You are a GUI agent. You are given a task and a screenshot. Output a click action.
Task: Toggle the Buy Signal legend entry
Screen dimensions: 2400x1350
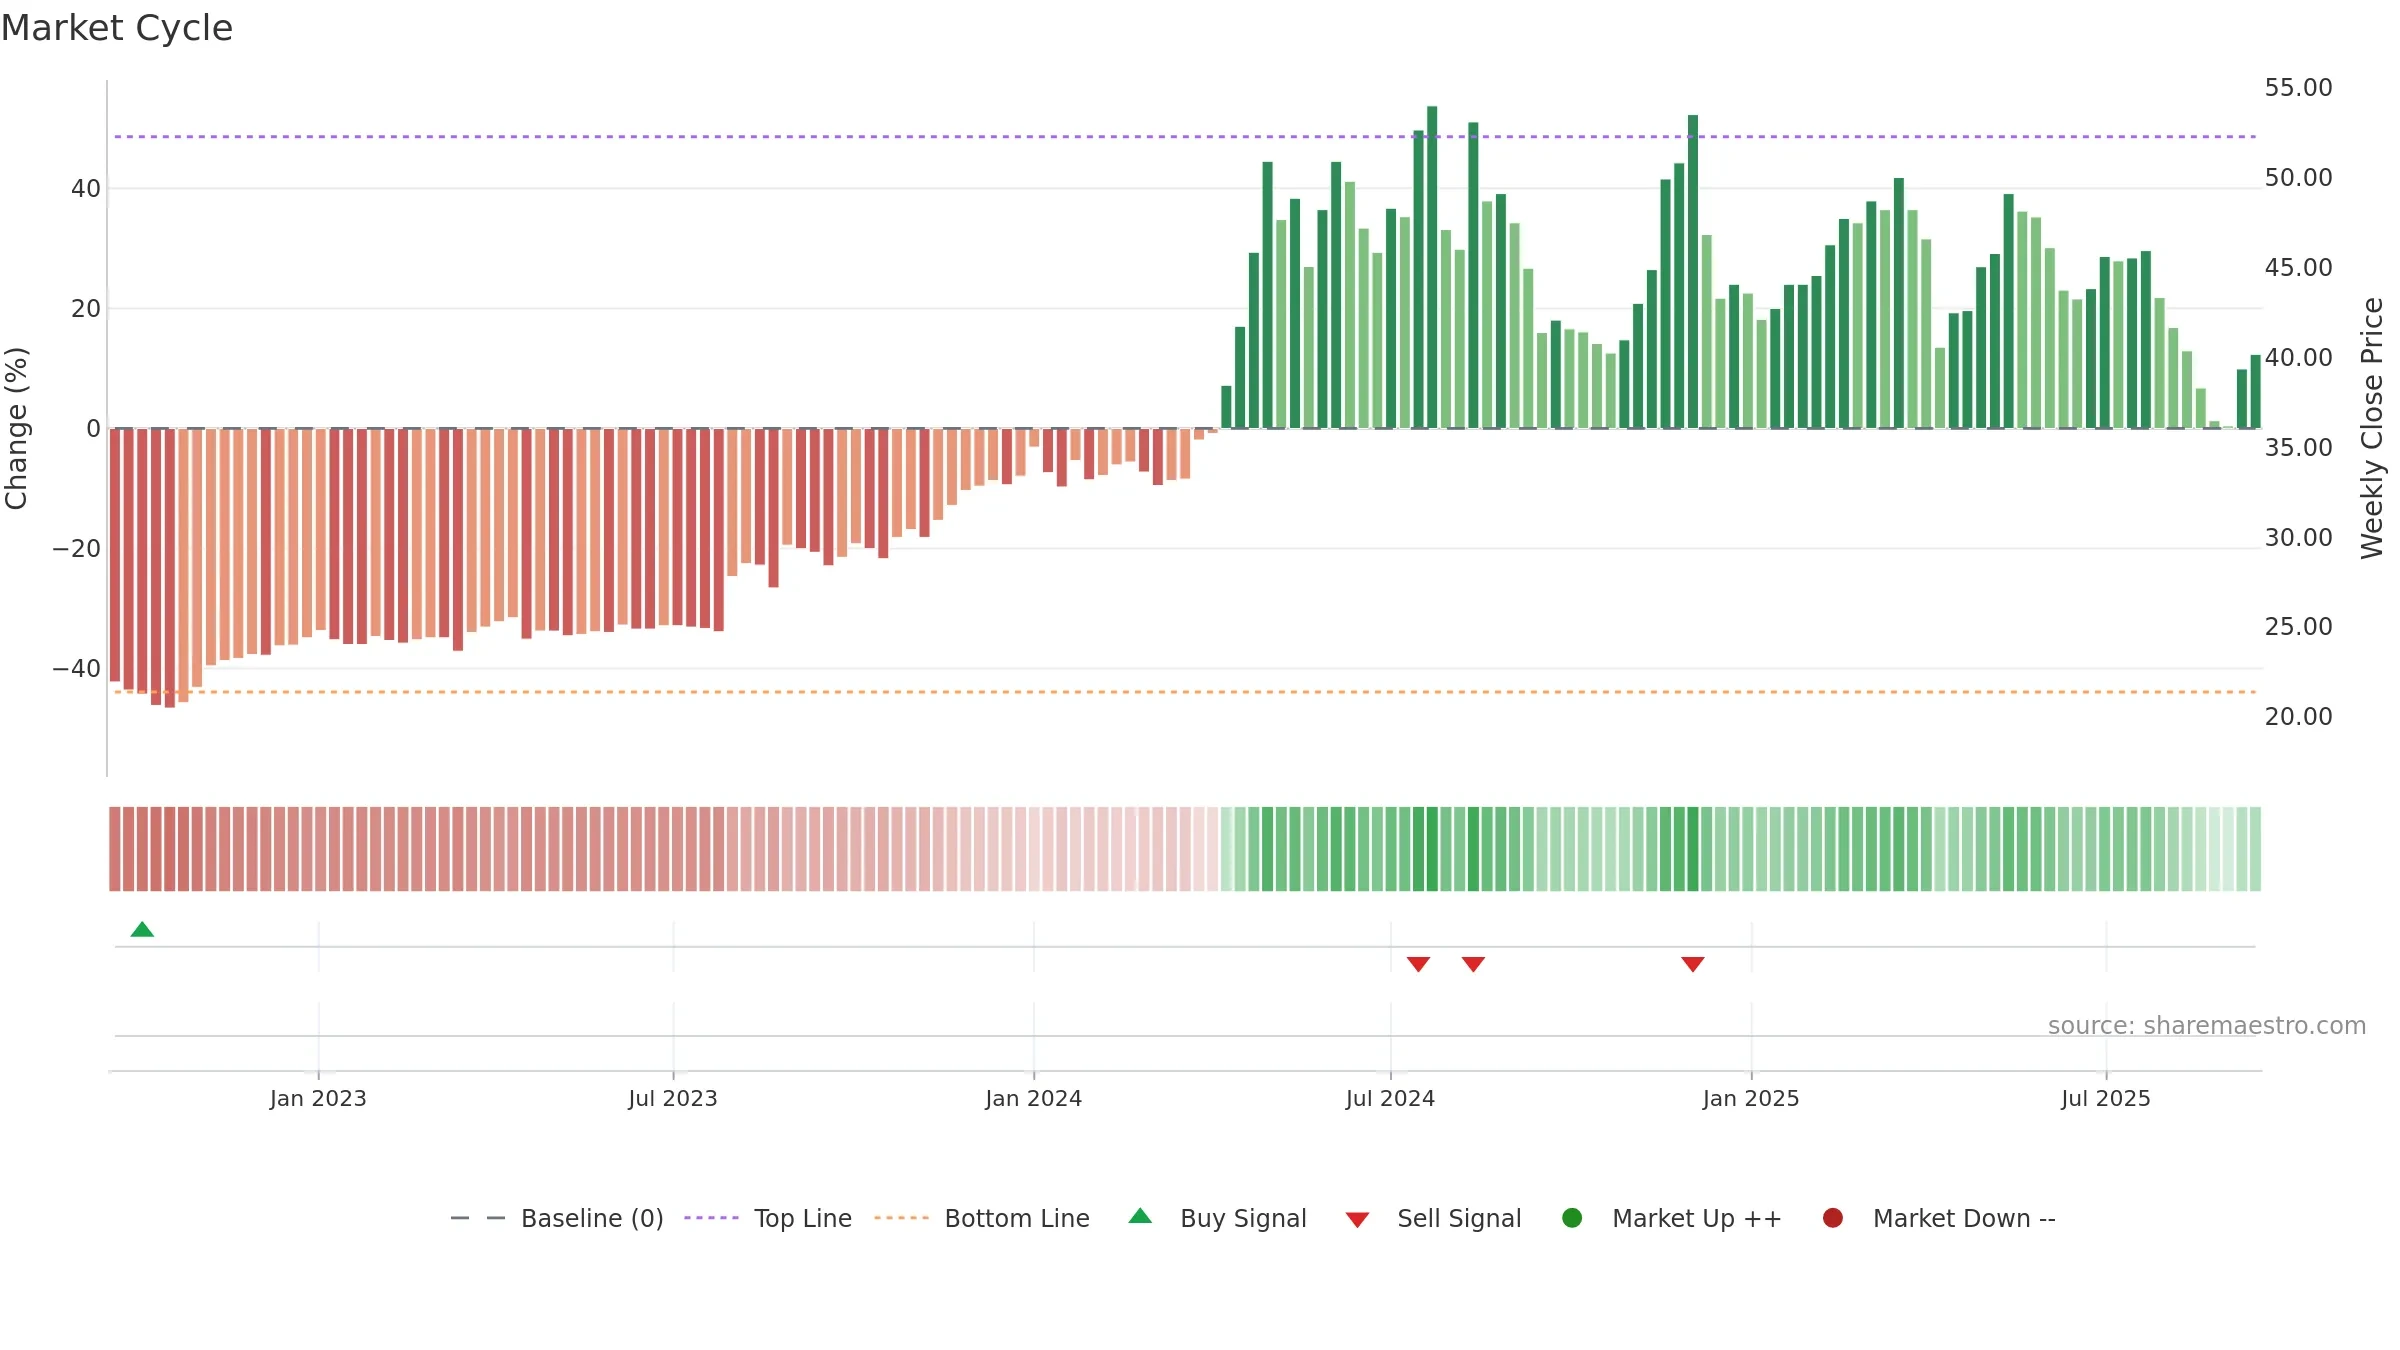tap(1217, 1218)
